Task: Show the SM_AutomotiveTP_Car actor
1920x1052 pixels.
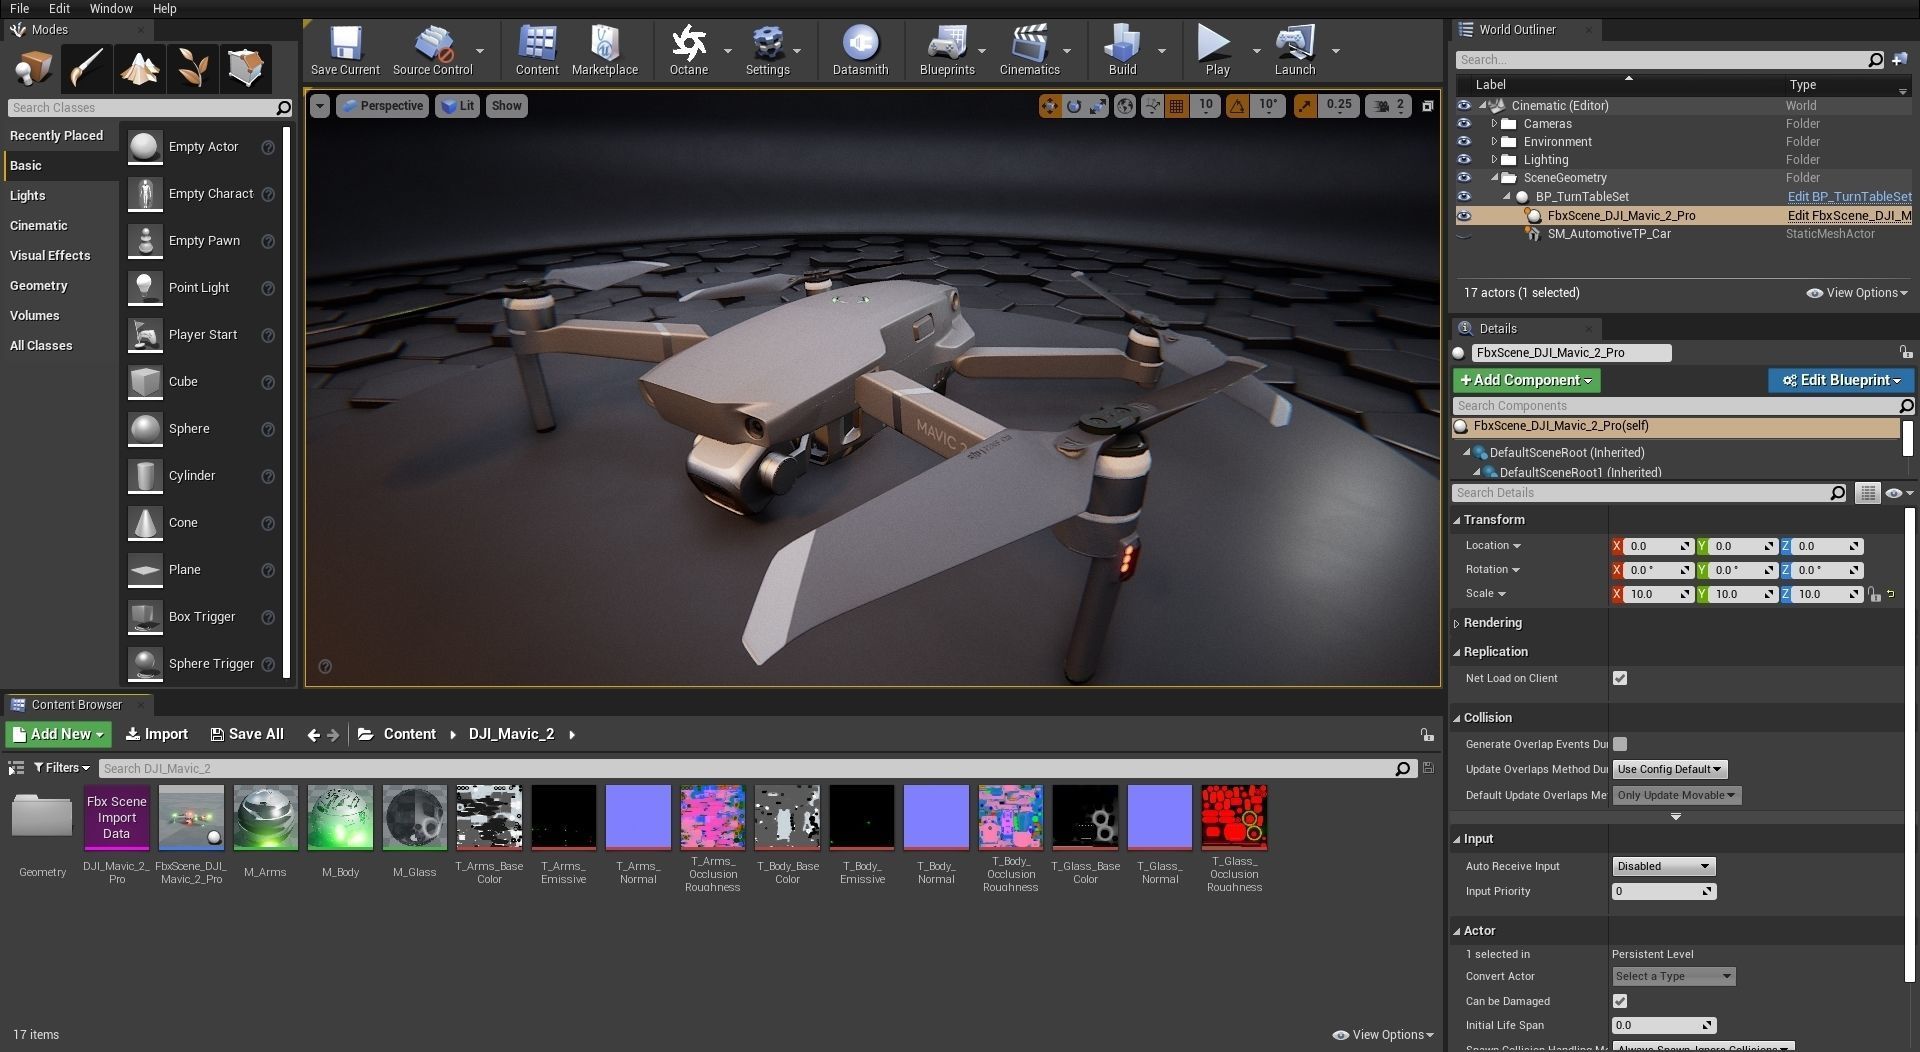Action: point(1464,234)
